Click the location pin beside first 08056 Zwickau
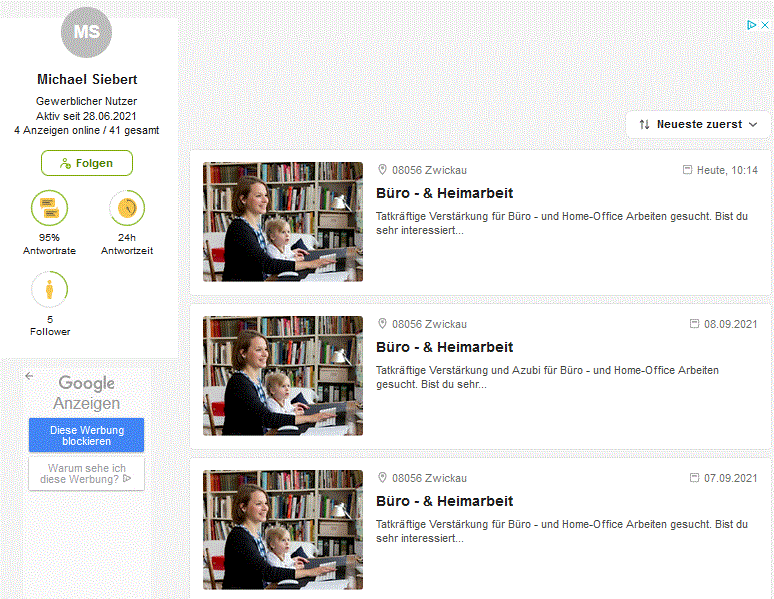Image resolution: width=774 pixels, height=599 pixels. pyautogui.click(x=382, y=170)
